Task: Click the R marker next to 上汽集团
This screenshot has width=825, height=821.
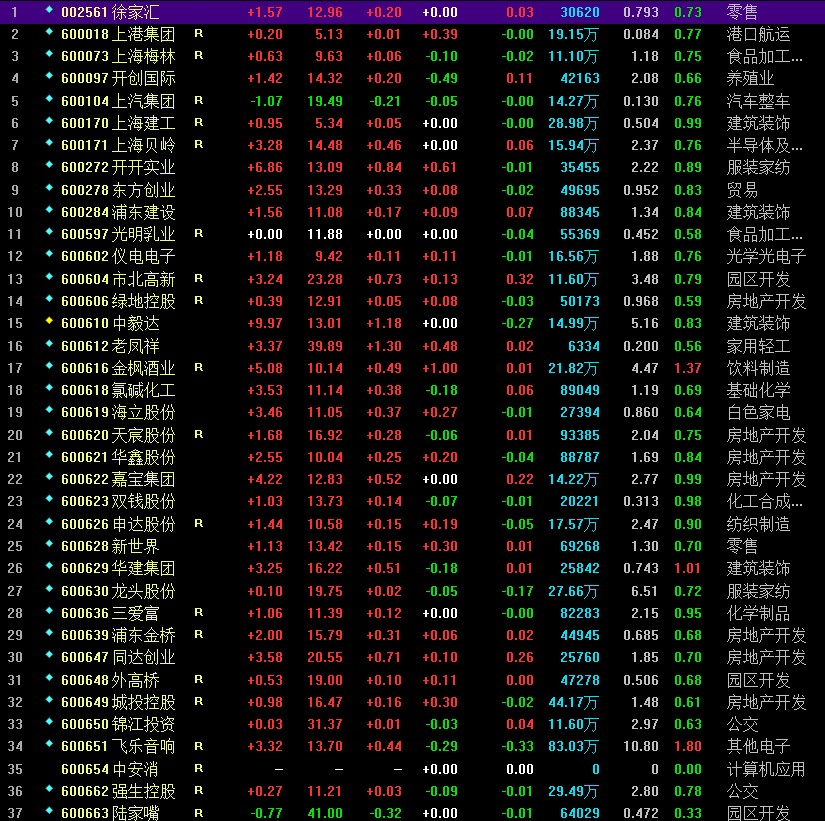Action: click(198, 100)
